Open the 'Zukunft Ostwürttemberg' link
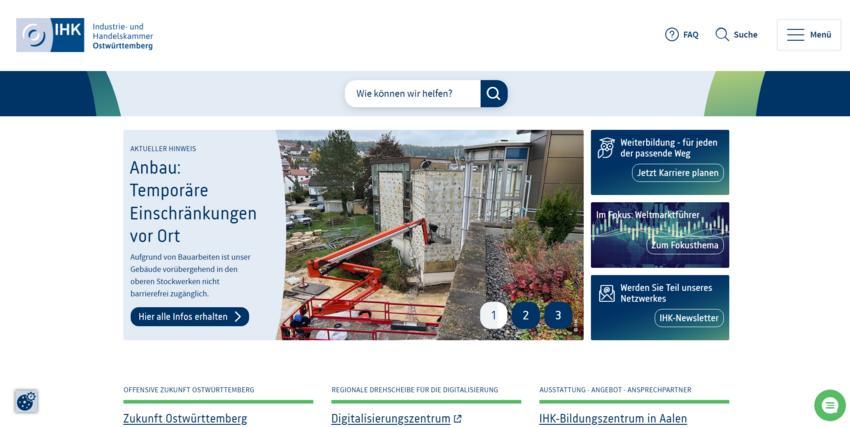 (x=185, y=419)
